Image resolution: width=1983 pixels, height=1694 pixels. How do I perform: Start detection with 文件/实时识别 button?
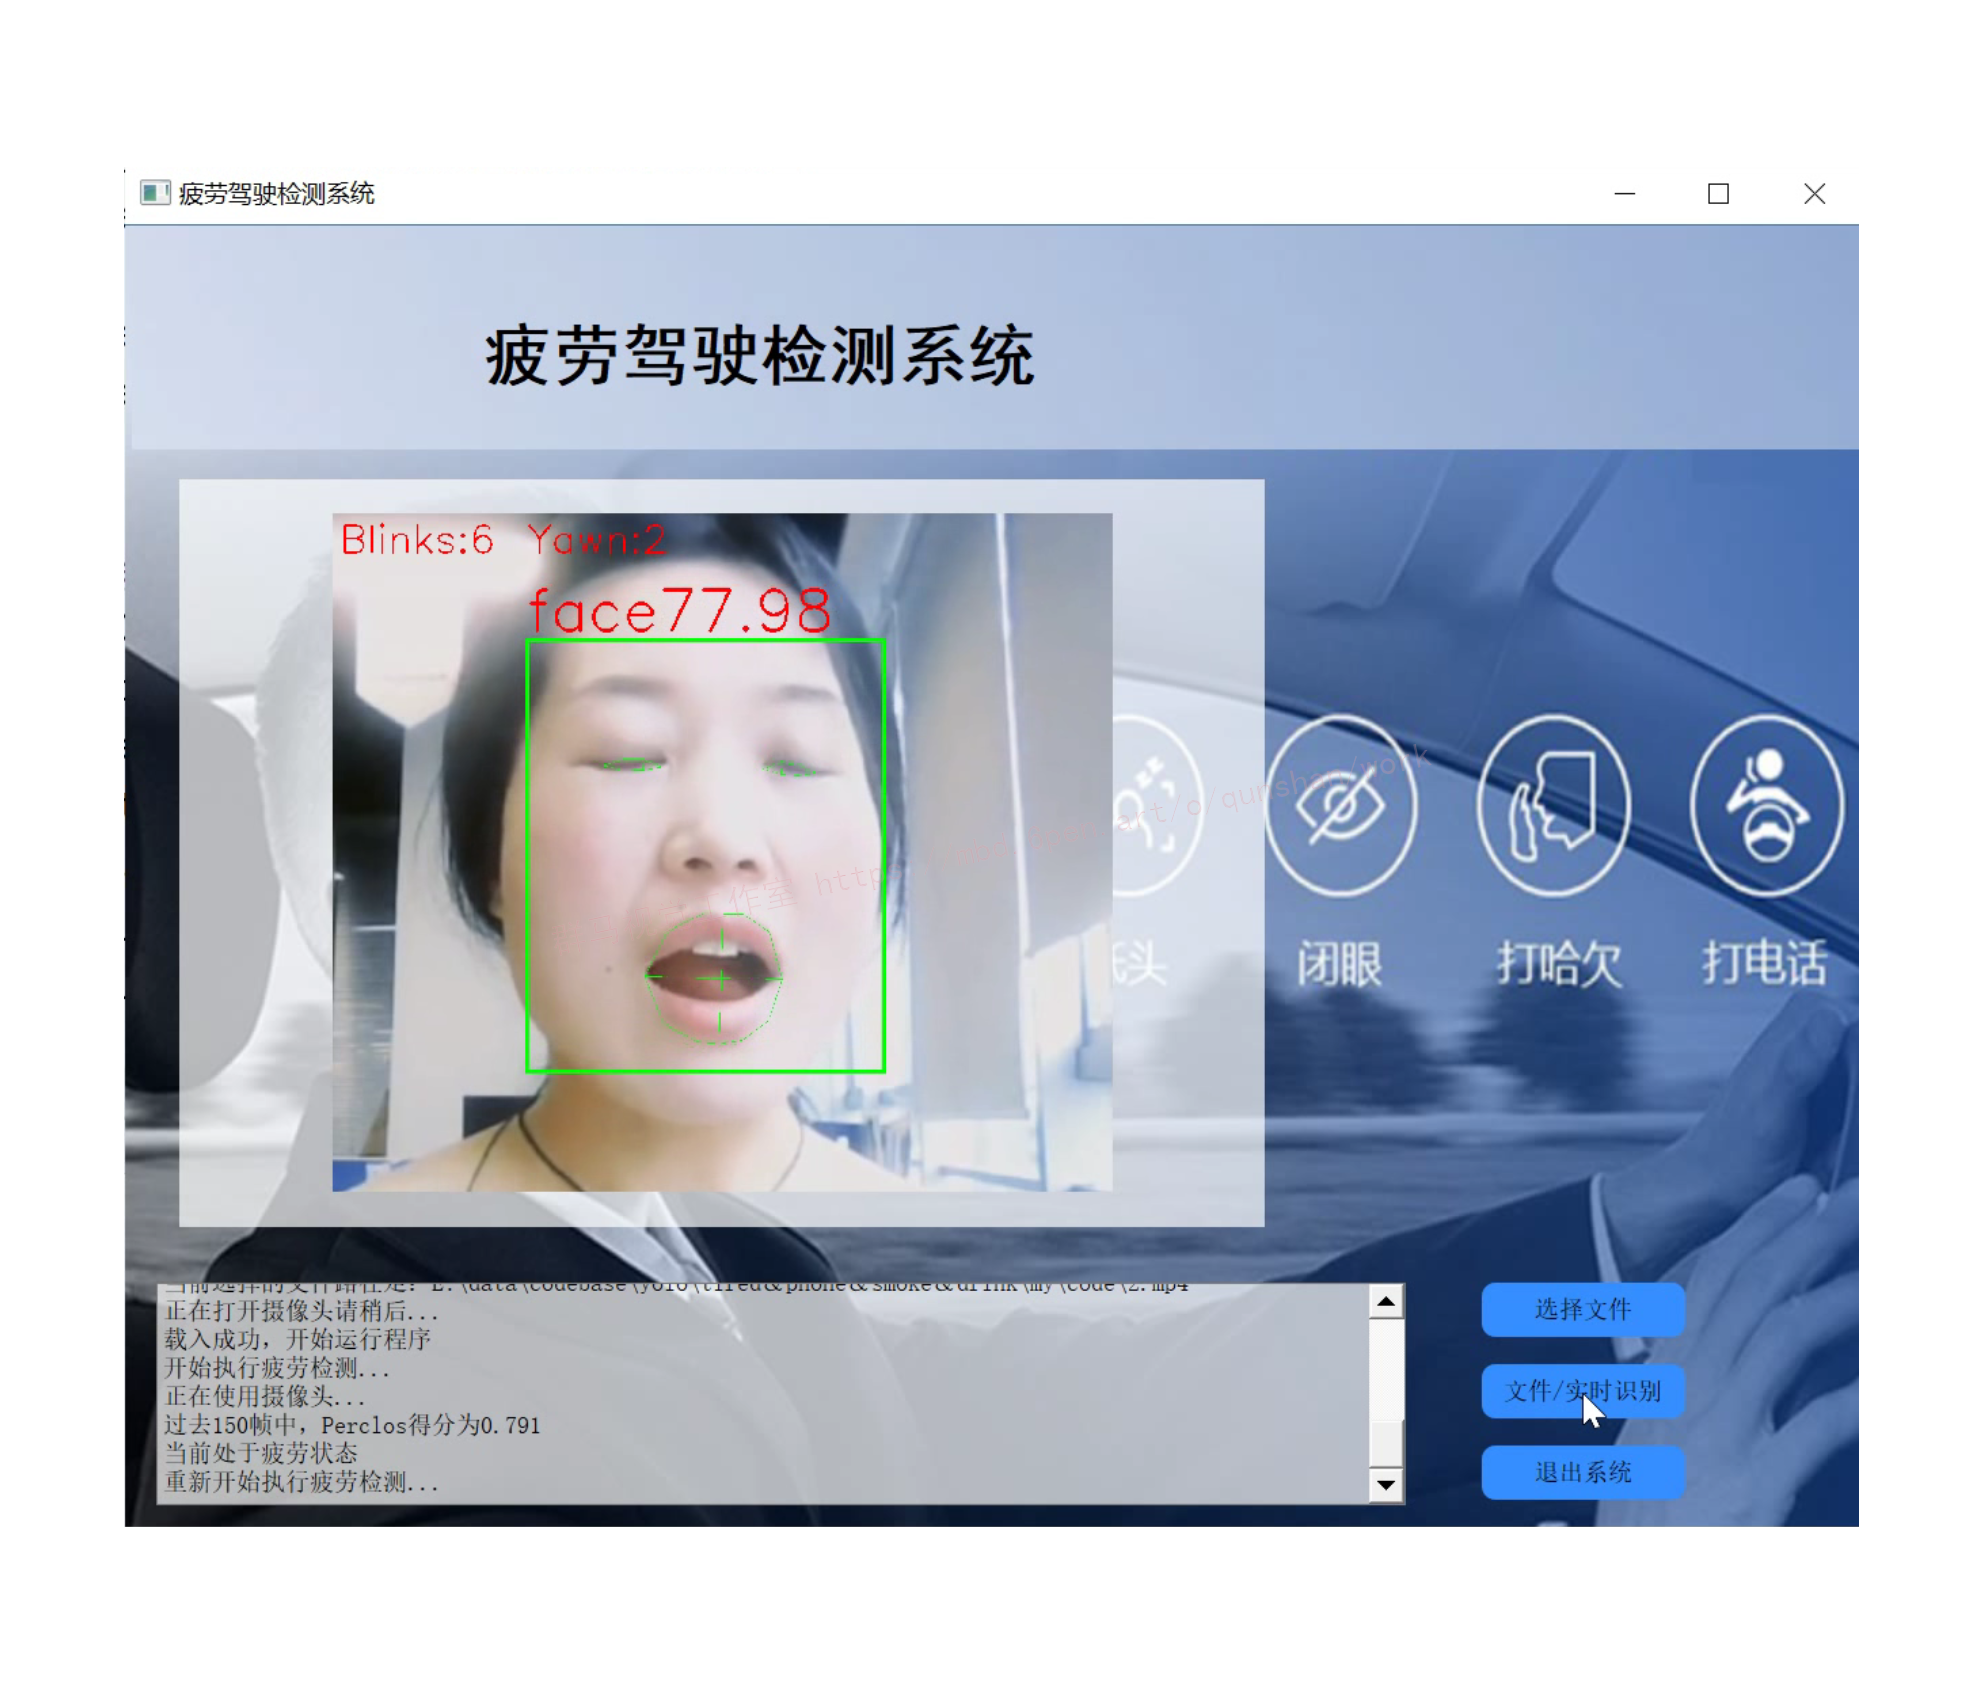point(1582,1391)
